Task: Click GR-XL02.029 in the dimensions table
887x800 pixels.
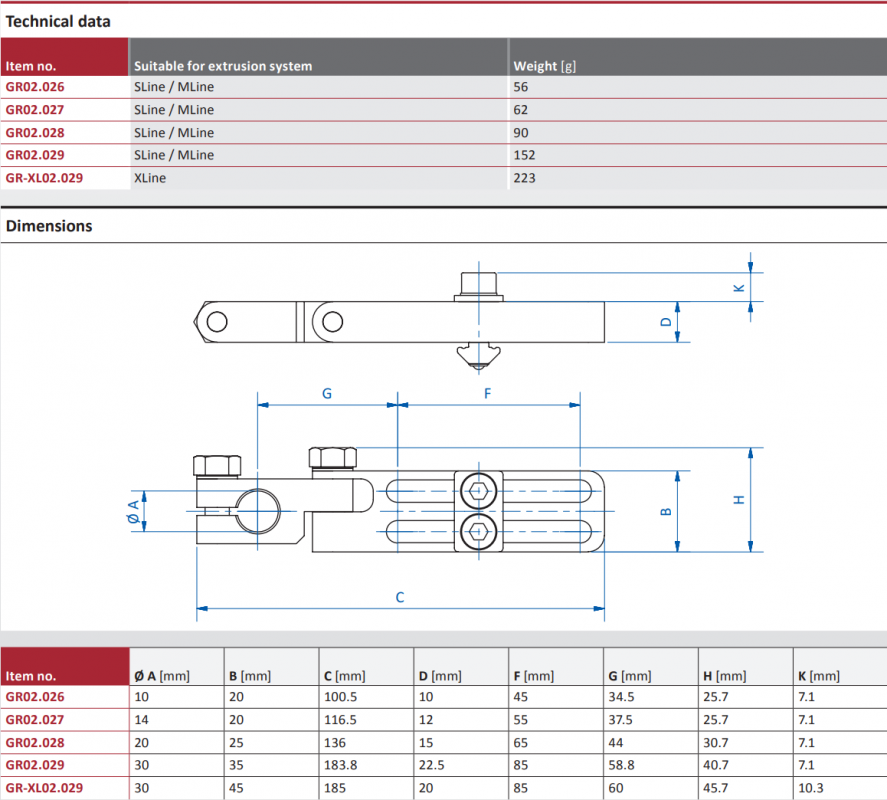Action: coord(44,788)
